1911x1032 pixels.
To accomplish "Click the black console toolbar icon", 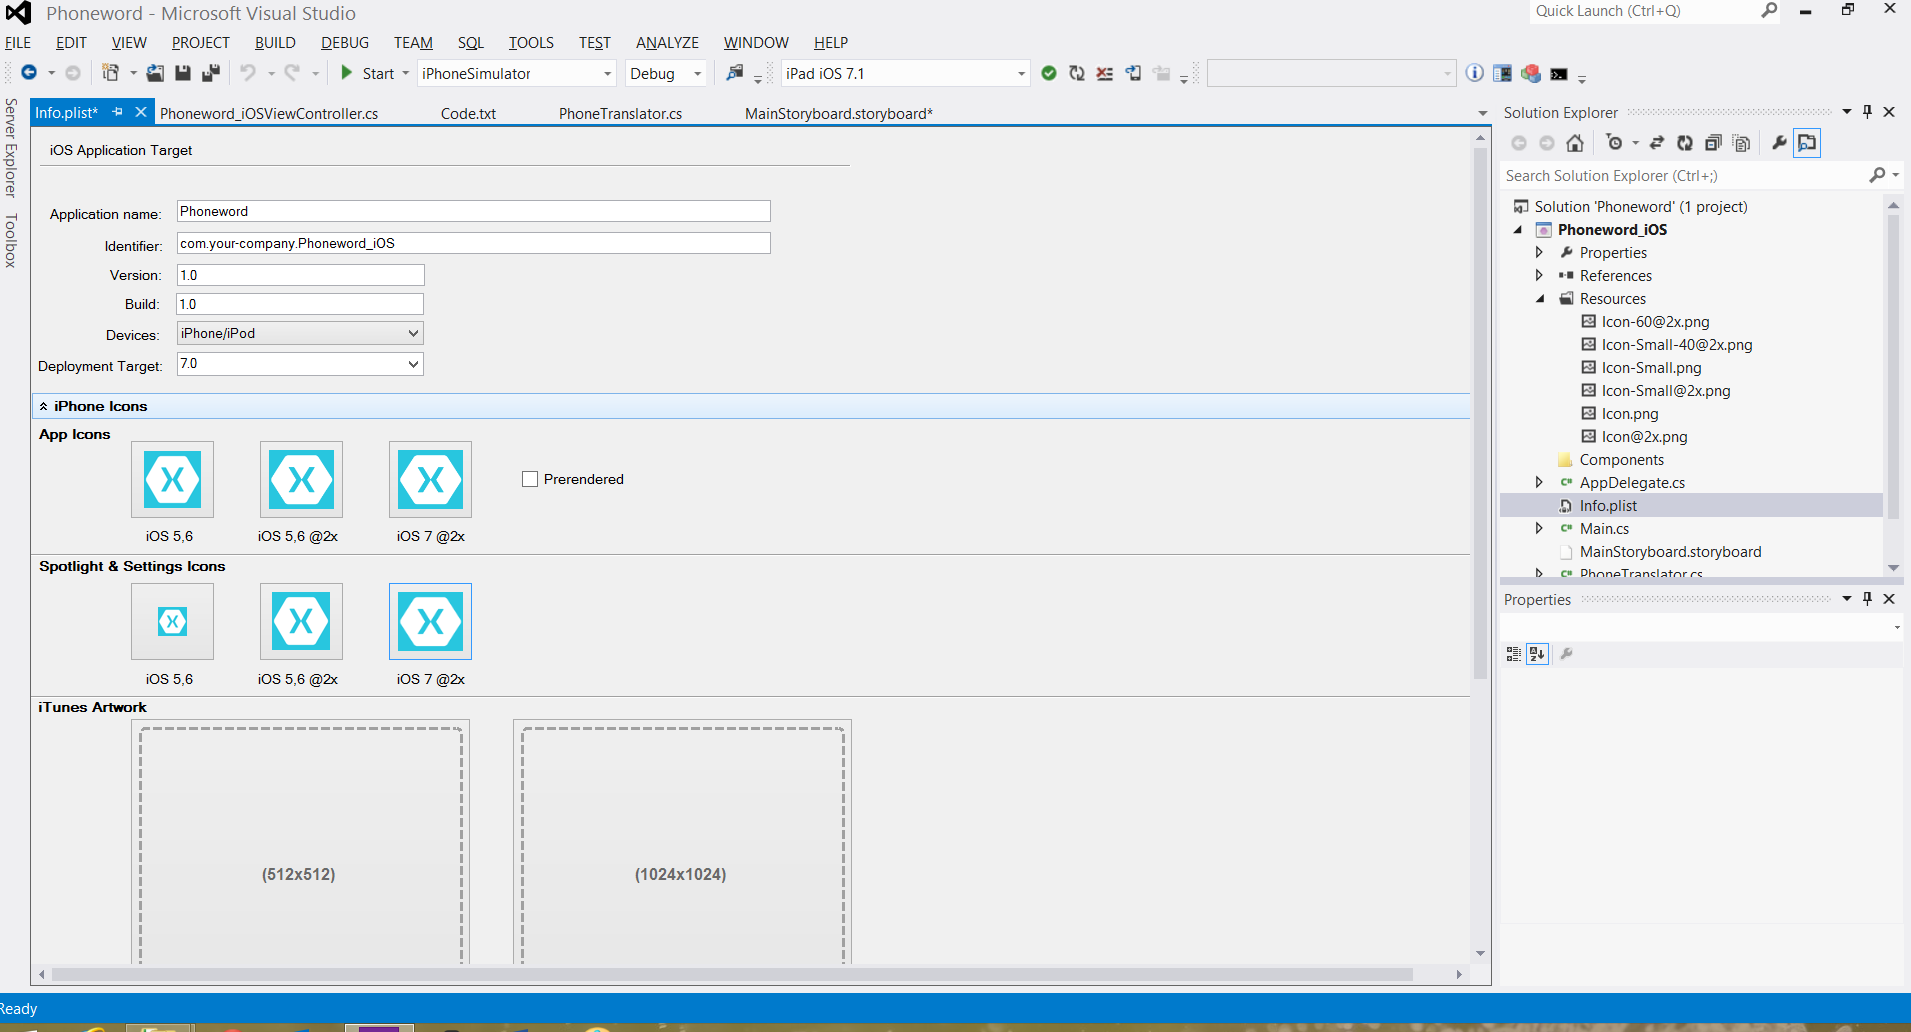I will (x=1559, y=74).
